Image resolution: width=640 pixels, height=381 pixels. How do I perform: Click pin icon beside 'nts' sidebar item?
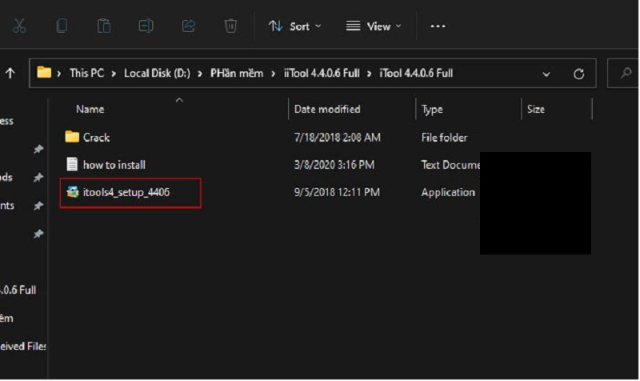coord(38,205)
